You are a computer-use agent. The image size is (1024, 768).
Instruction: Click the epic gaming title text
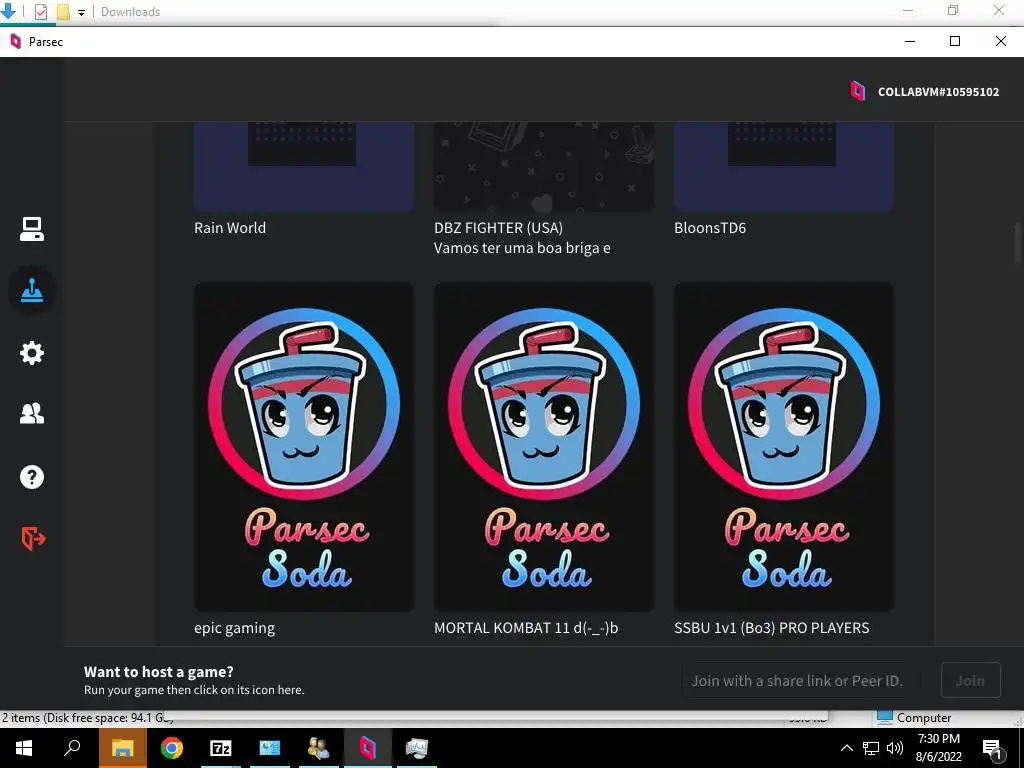click(234, 628)
